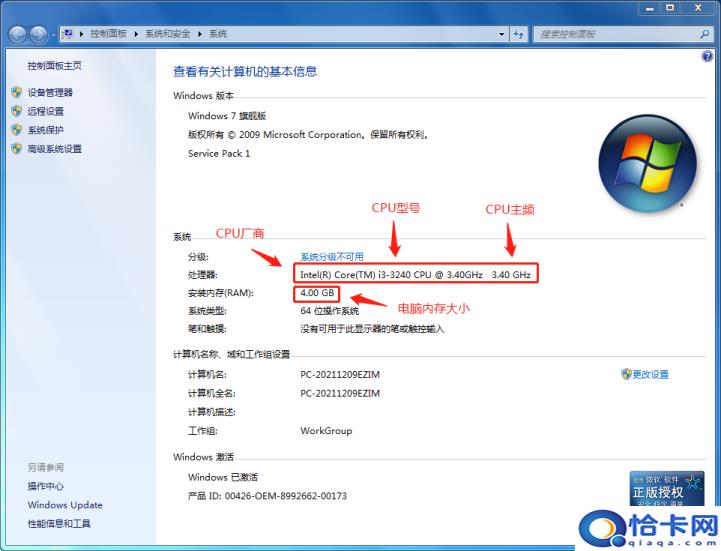Select the WorkGroup workgroup value
Screen dimensions: 721x551
pyautogui.click(x=326, y=431)
